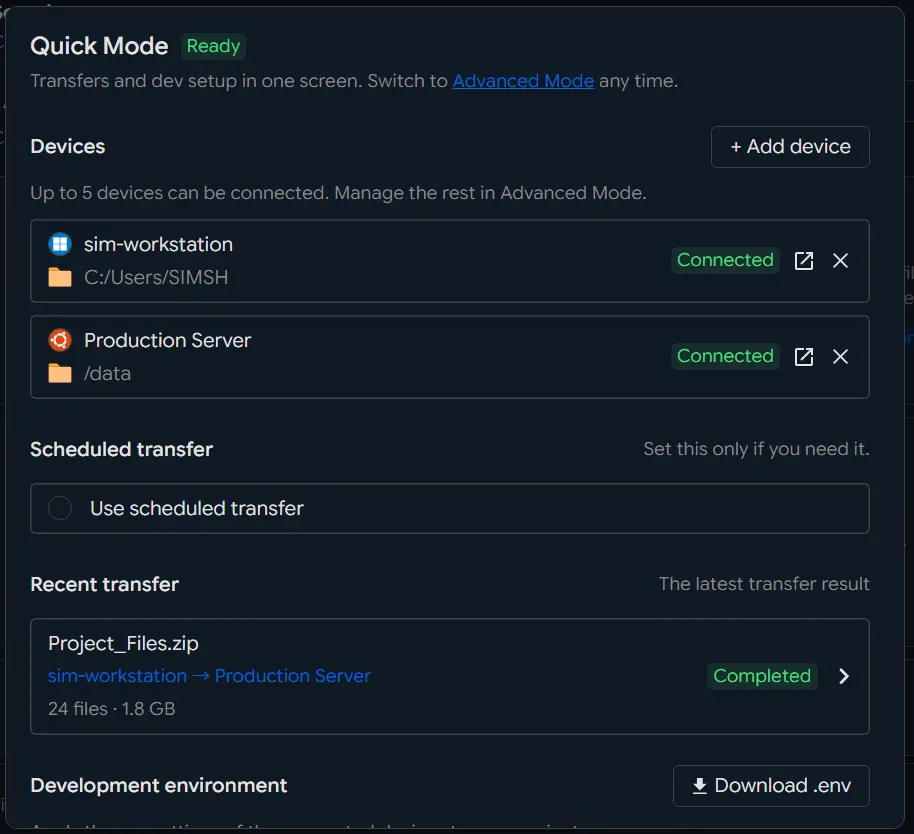Click the Completed status badge
Viewport: 914px width, 834px height.
click(x=762, y=676)
